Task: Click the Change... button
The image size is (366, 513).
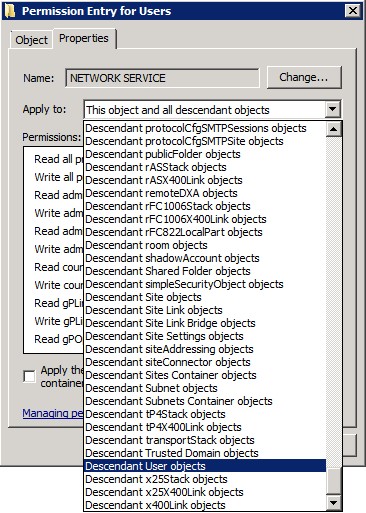Action: click(x=304, y=77)
